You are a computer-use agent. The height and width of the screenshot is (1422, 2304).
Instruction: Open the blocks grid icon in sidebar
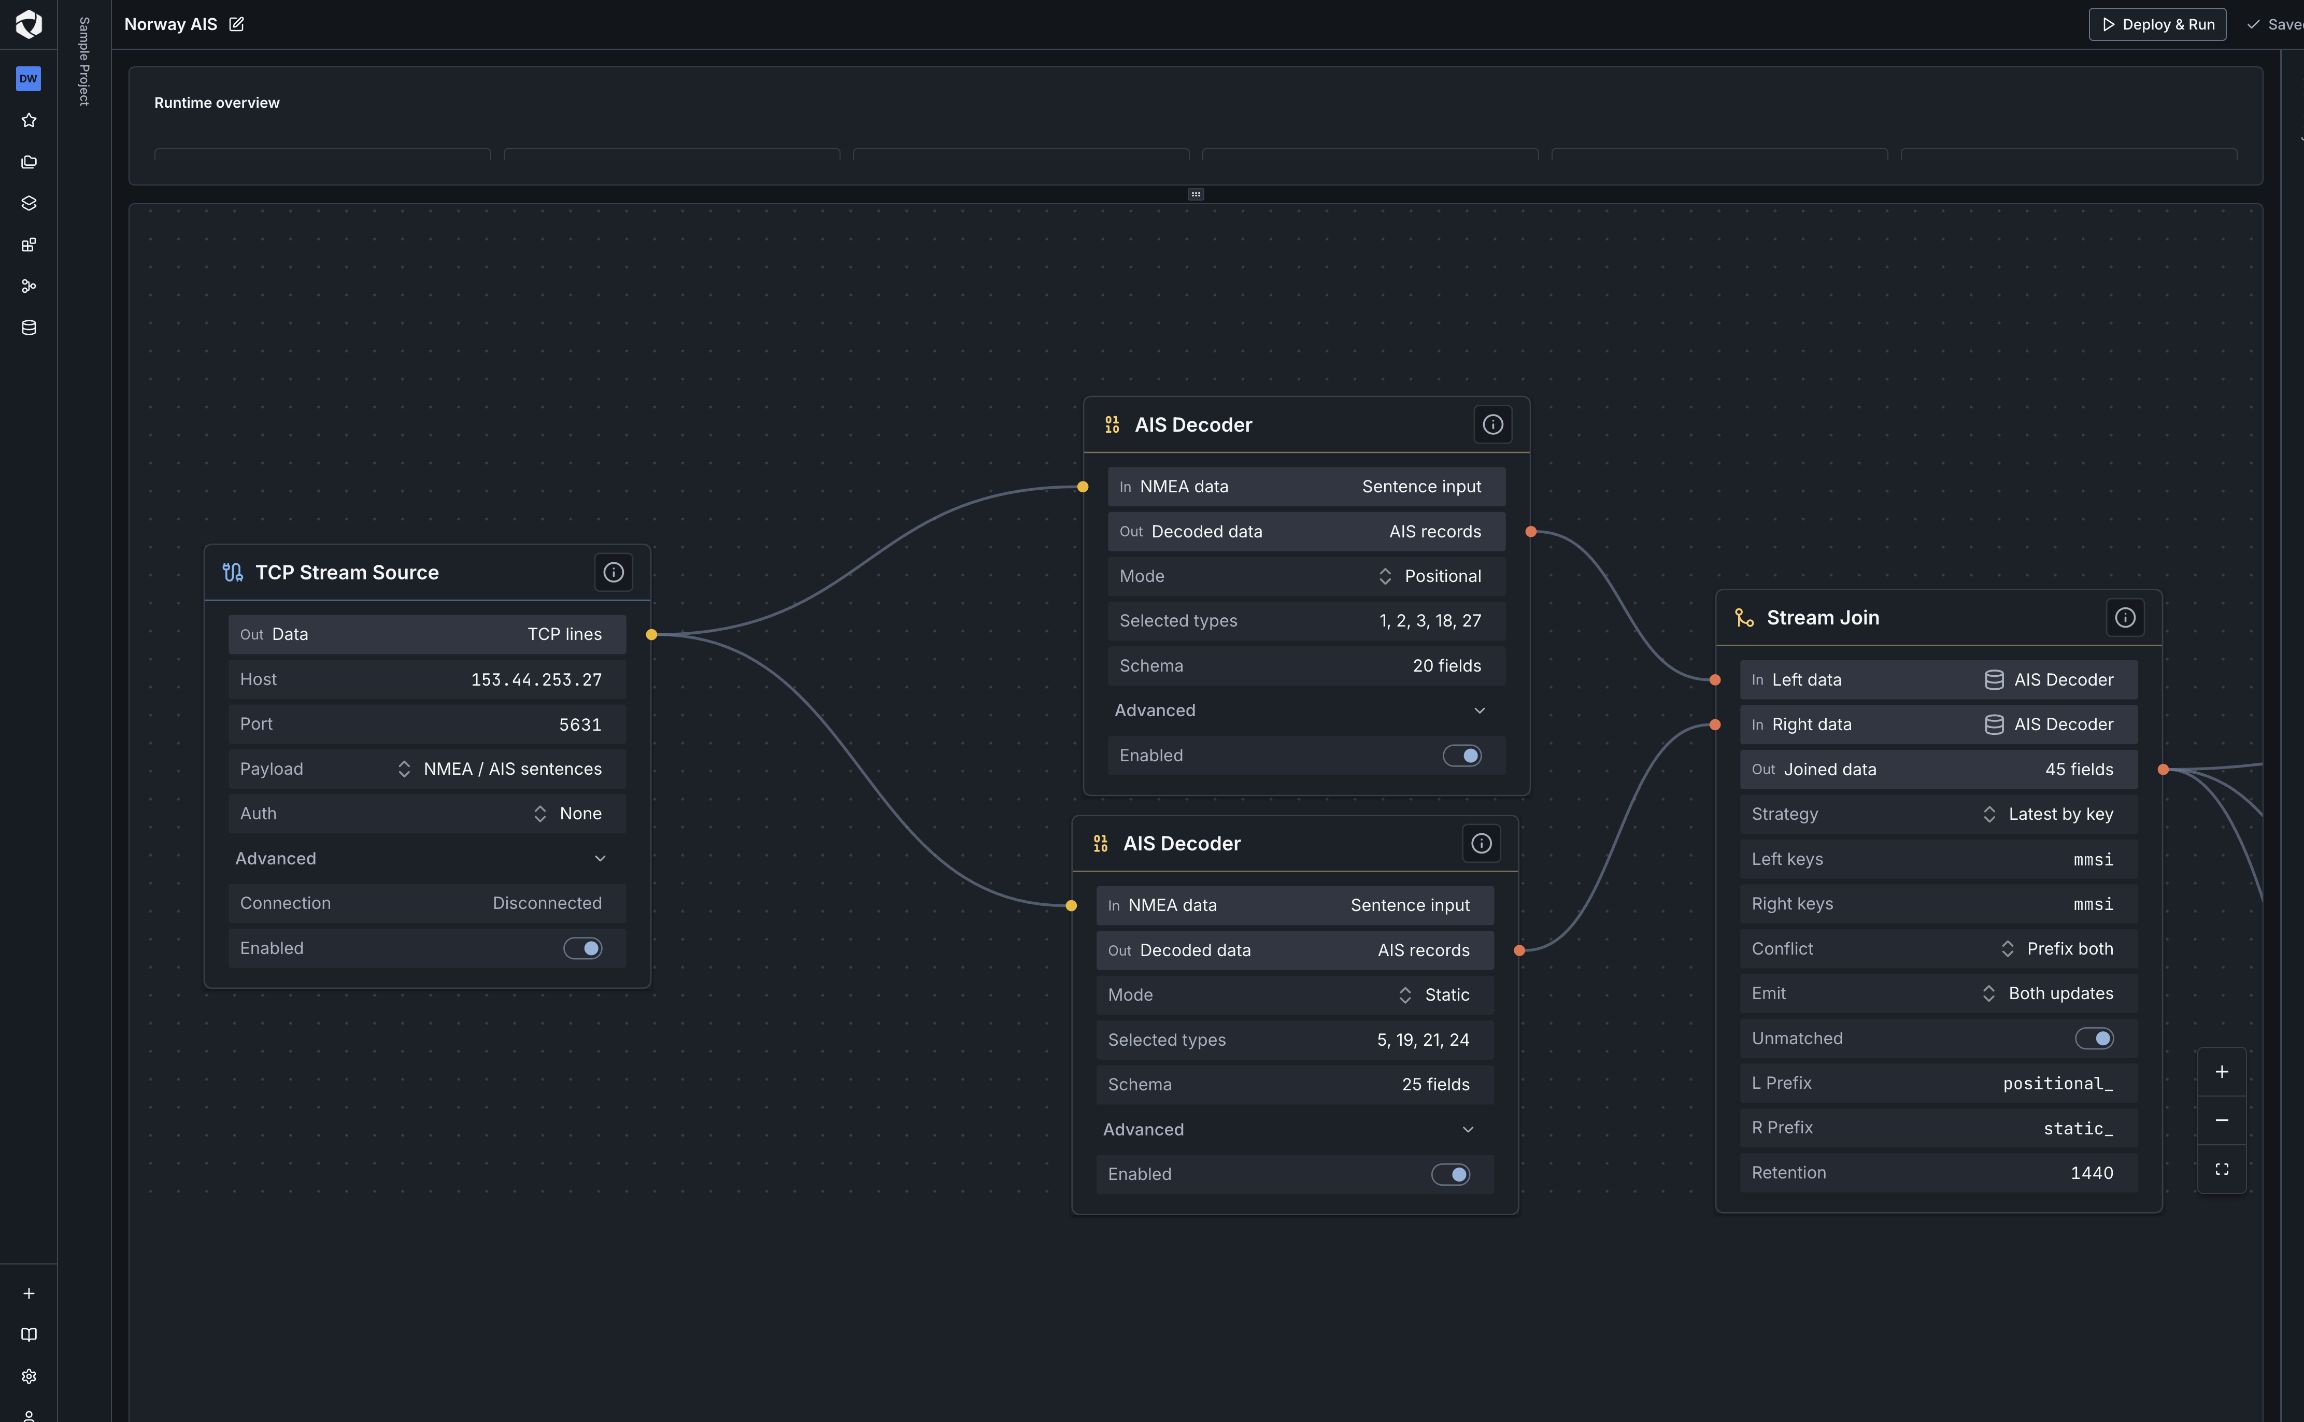[29, 245]
